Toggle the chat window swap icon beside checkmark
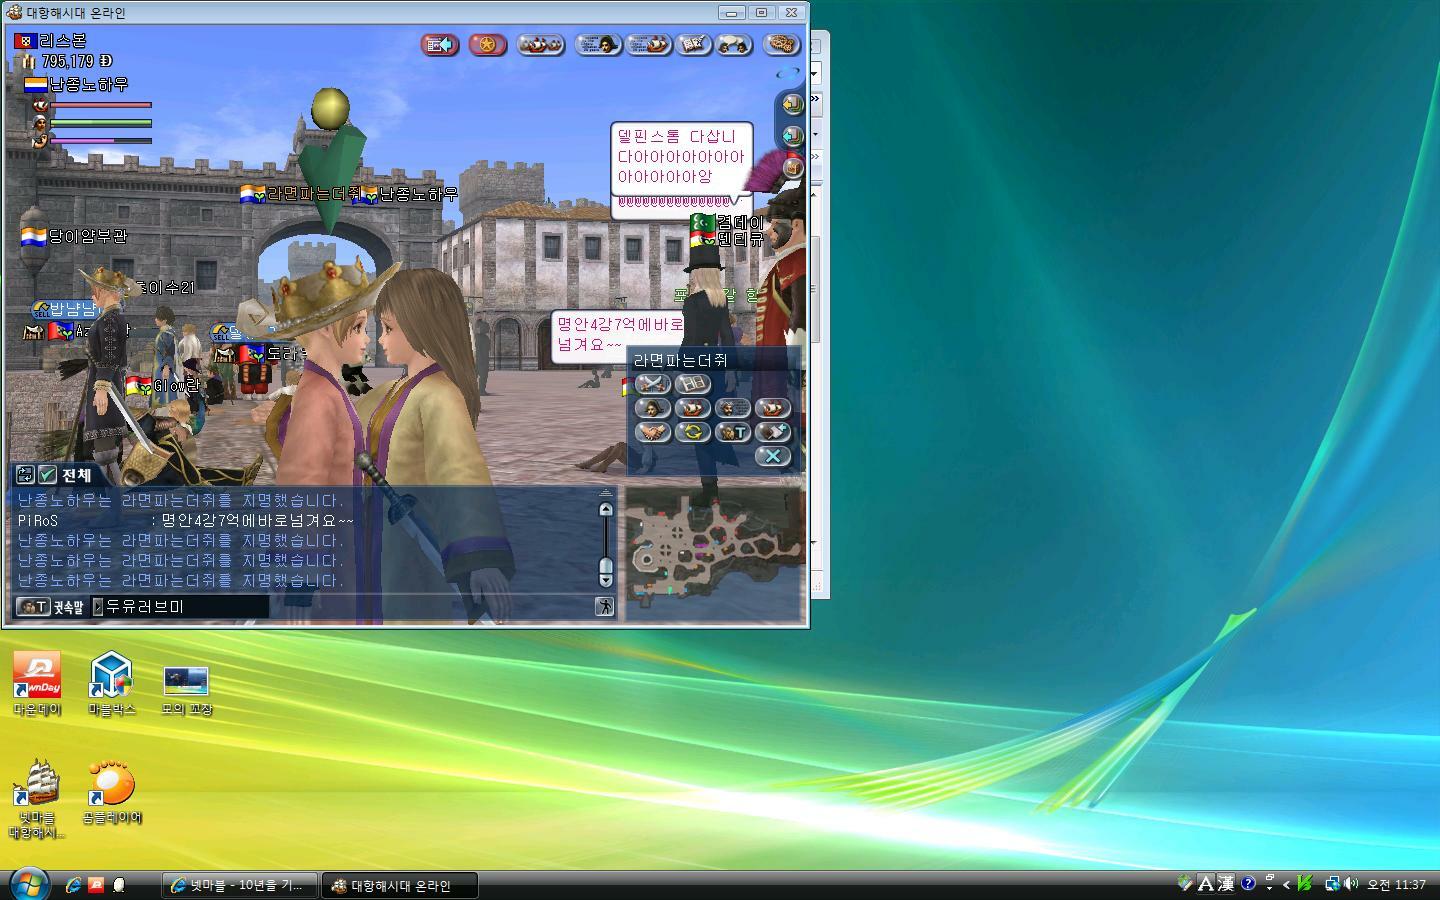Image resolution: width=1440 pixels, height=900 pixels. click(x=25, y=475)
